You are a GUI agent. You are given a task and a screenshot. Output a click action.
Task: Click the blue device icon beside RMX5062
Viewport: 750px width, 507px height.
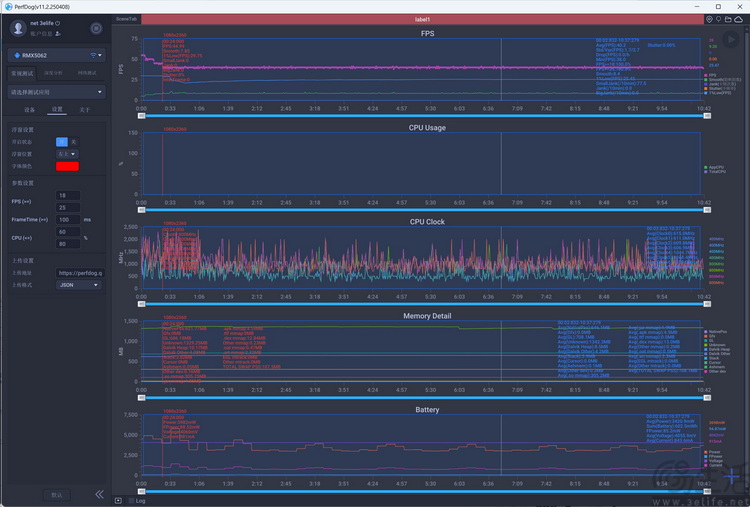point(17,55)
